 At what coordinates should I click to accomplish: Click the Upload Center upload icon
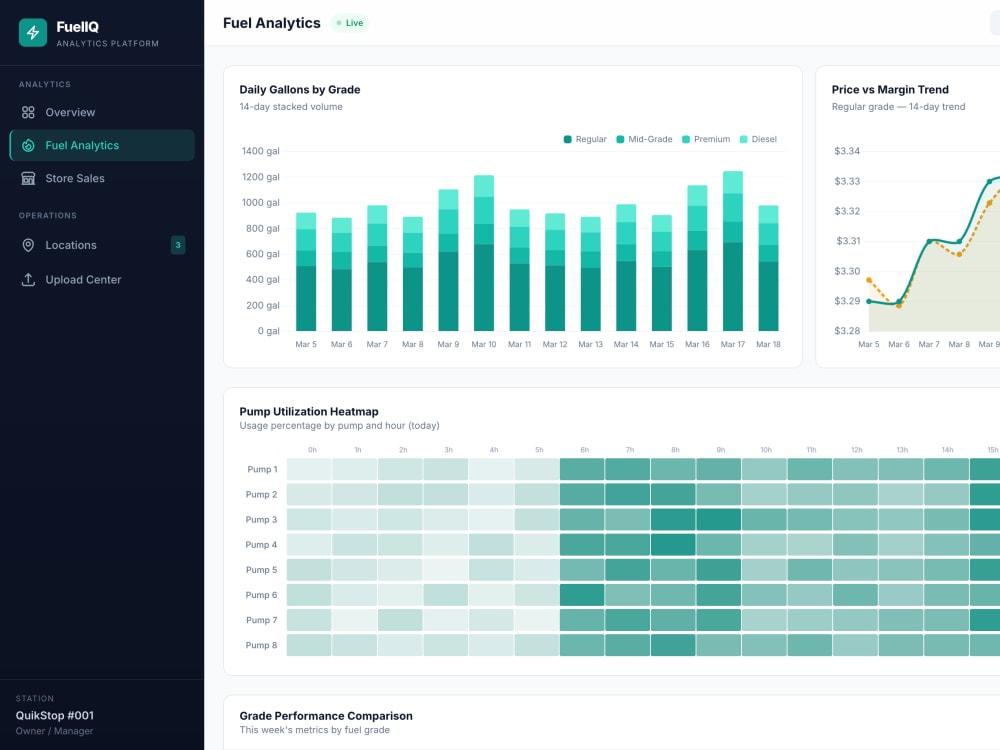tap(28, 279)
